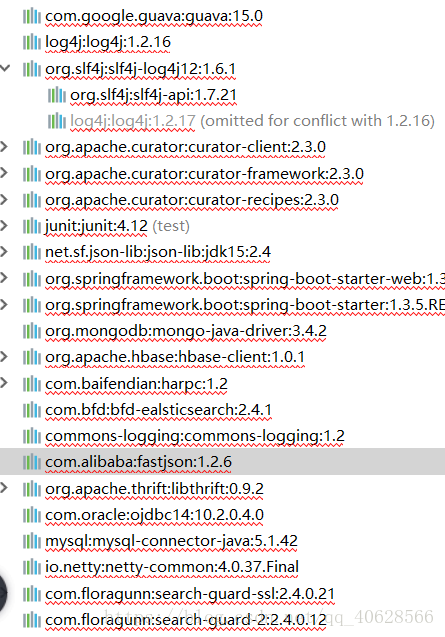Viewport: 445px width, 637px height.
Task: Select highlighted com.alibaba:fastjson:1.2.6 row
Action: [x=222, y=462]
